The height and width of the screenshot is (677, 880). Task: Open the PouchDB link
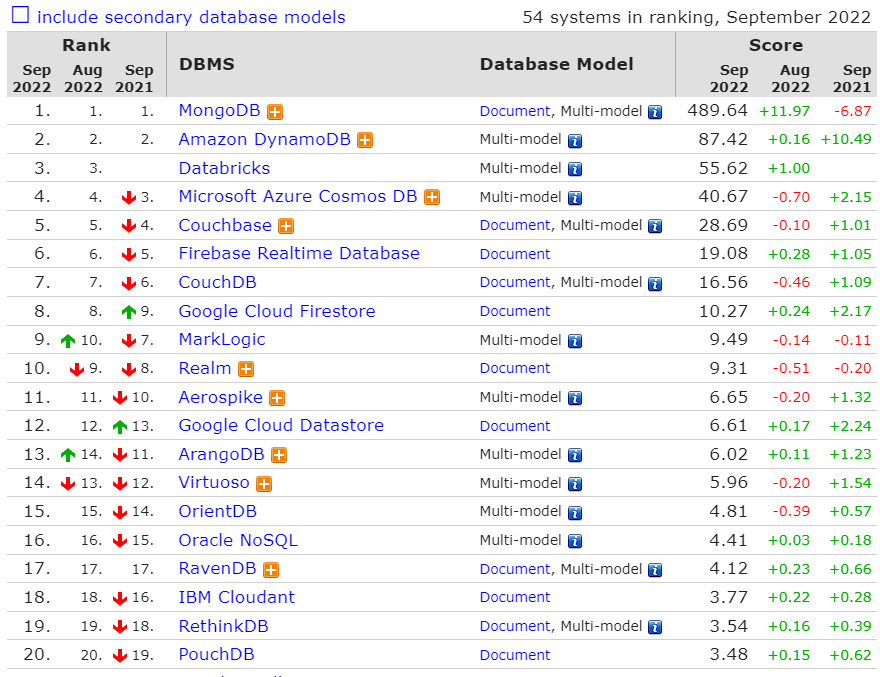coord(217,655)
